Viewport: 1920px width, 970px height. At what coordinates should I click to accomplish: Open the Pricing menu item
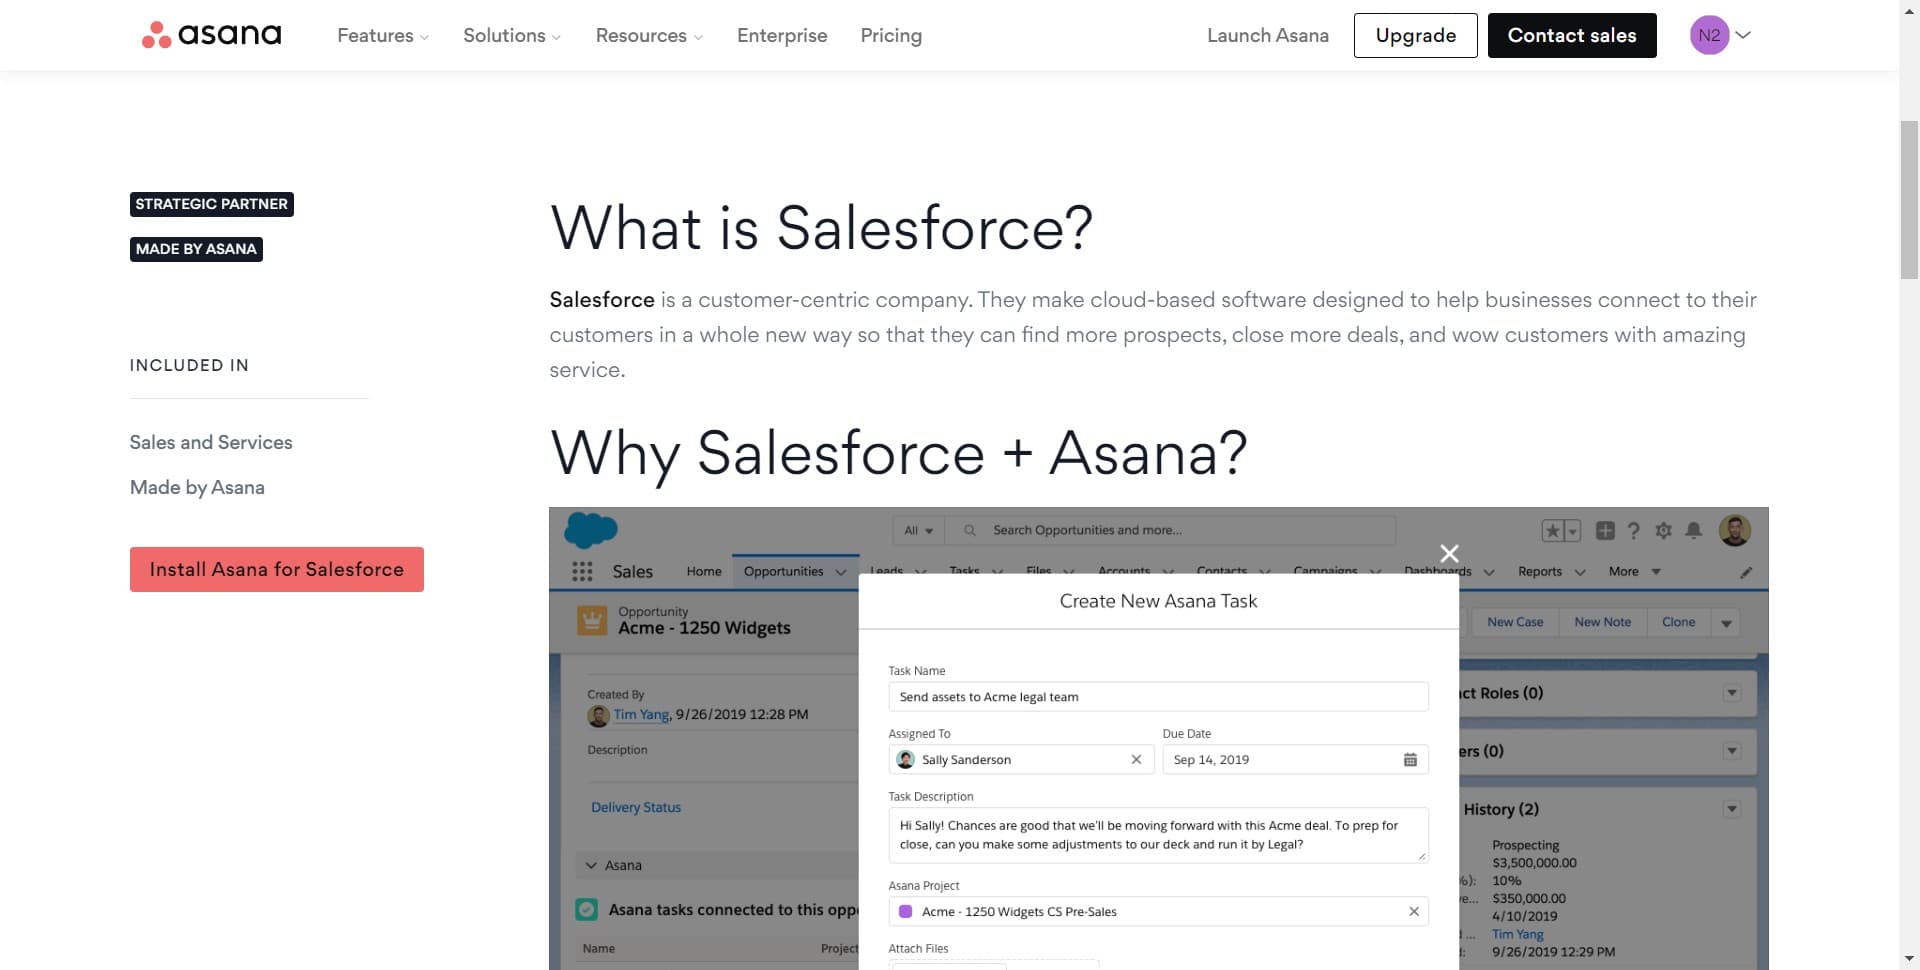pyautogui.click(x=890, y=35)
